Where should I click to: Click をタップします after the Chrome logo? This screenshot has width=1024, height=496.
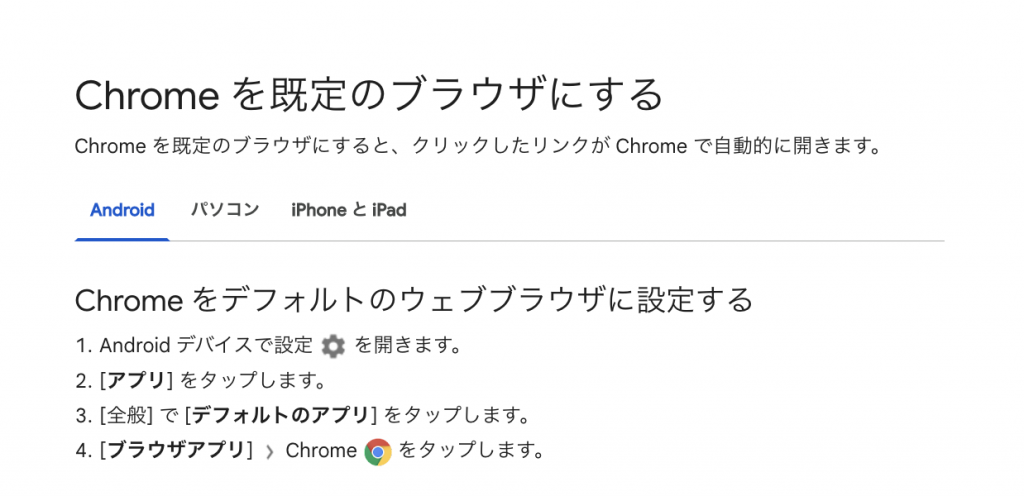tap(470, 450)
